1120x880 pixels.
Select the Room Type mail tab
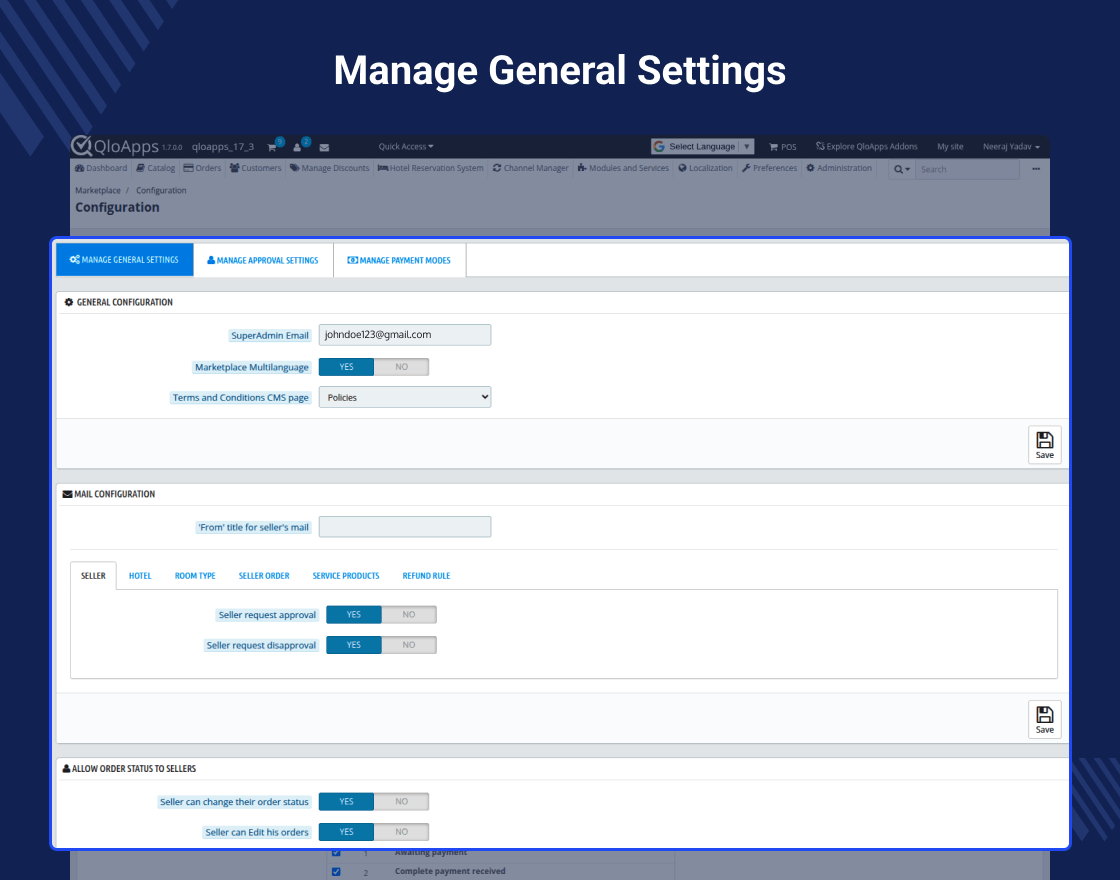[x=195, y=576]
